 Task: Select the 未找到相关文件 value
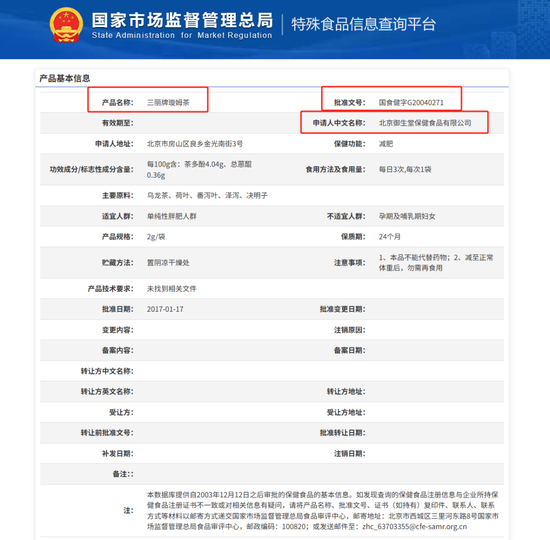(172, 289)
